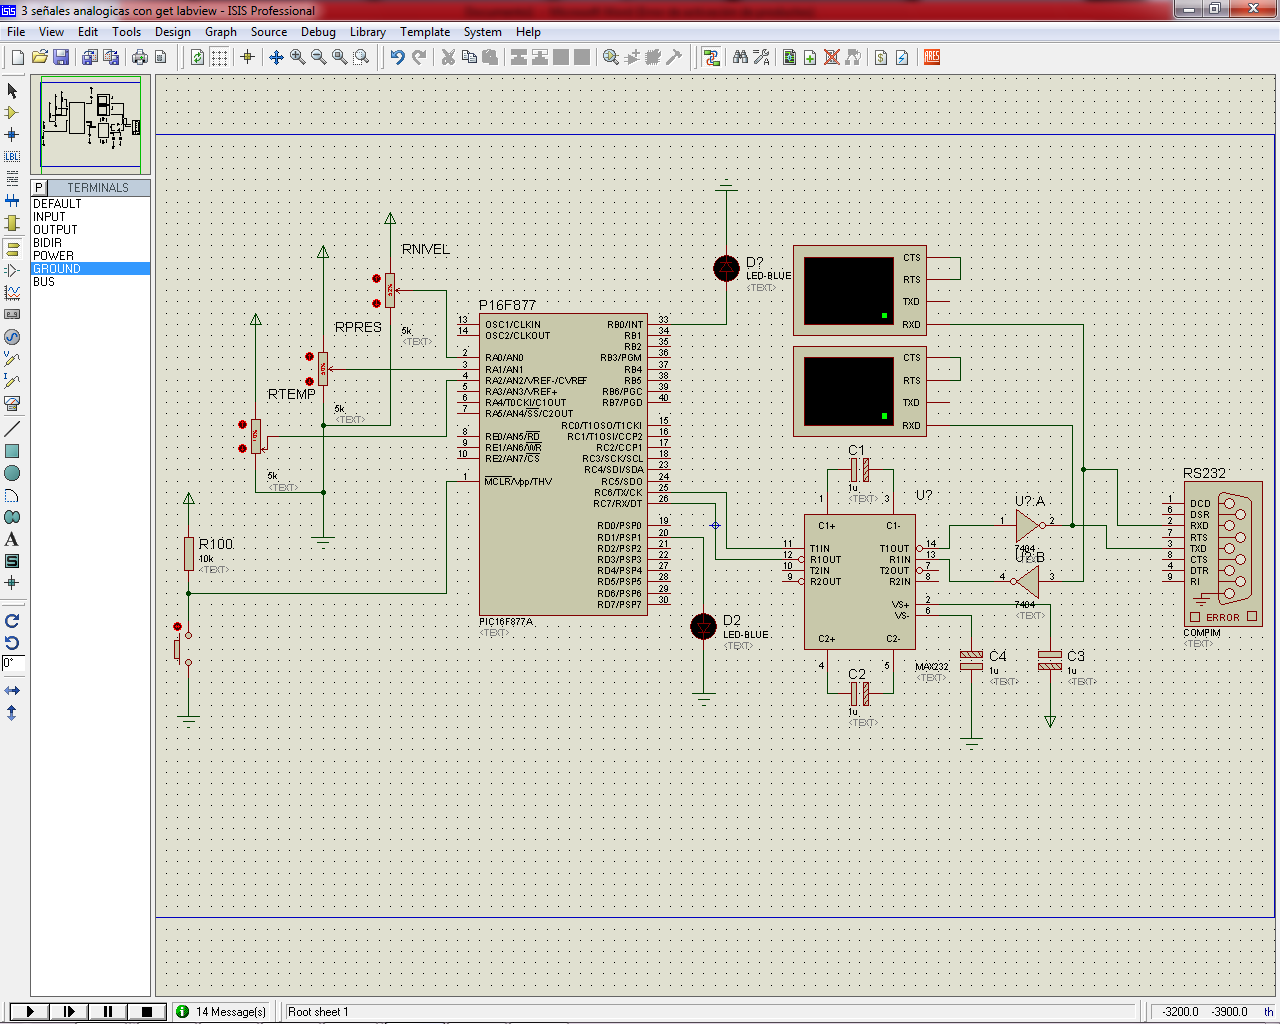This screenshot has height=1024, width=1280.
Task: Open the property assignment tool
Action: [761, 57]
